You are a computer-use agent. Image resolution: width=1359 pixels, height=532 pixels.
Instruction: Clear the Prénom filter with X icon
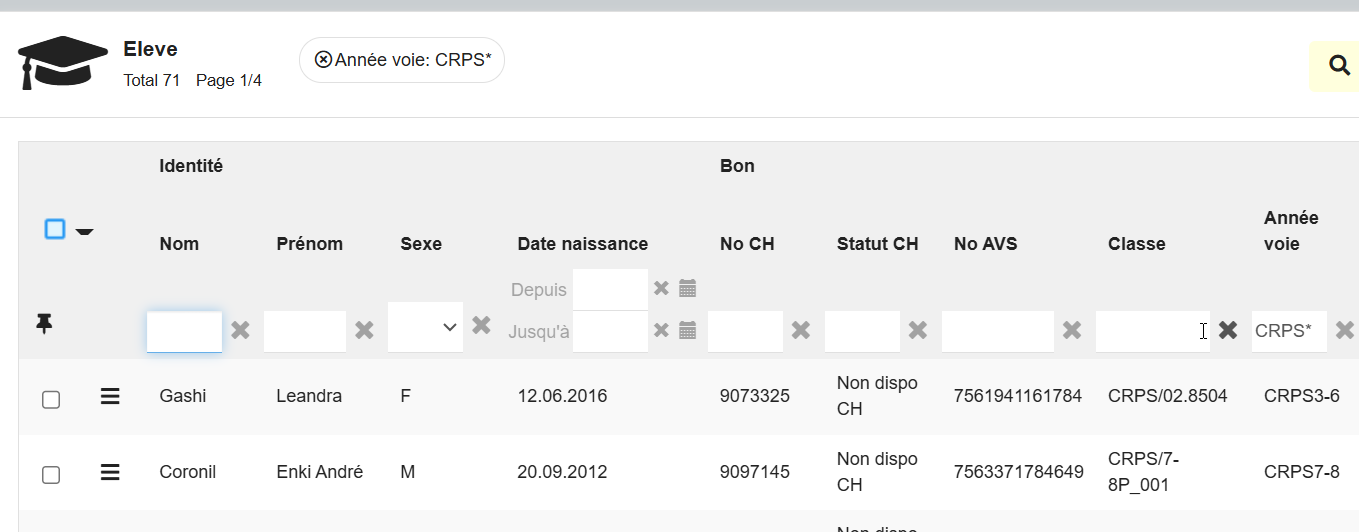(364, 330)
